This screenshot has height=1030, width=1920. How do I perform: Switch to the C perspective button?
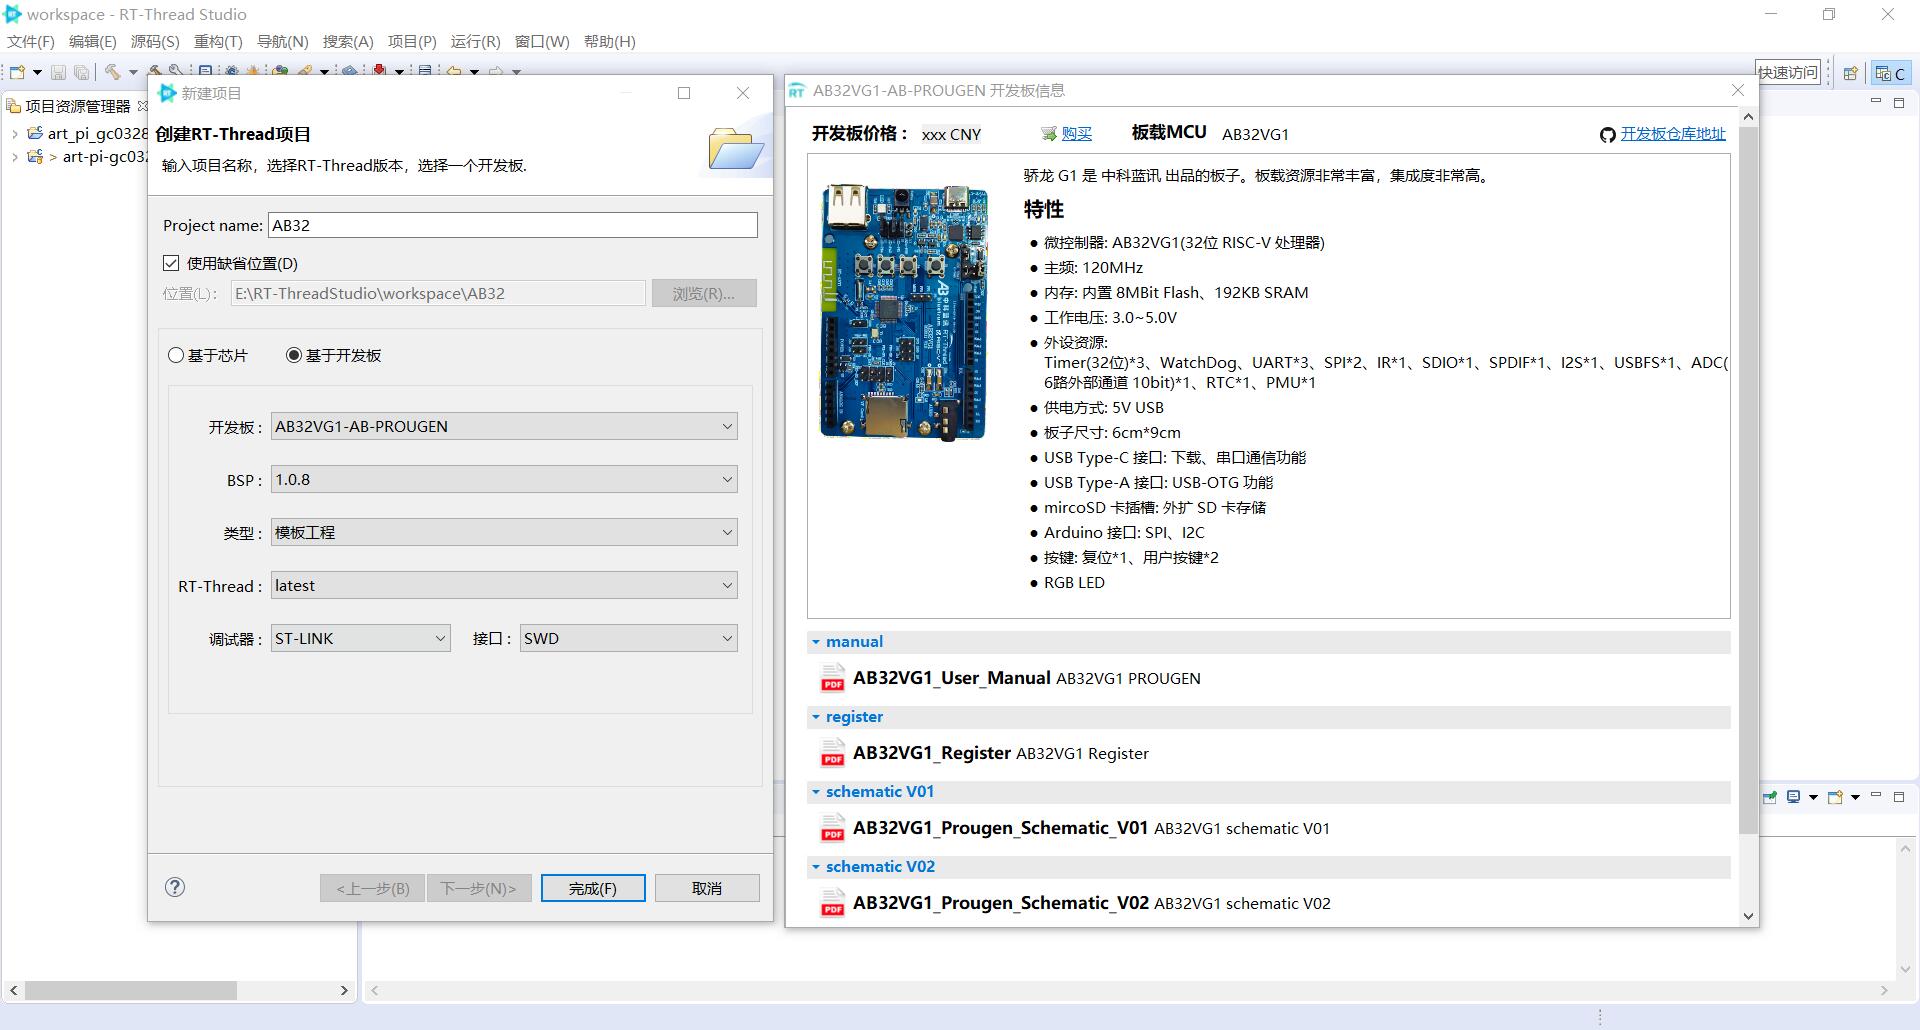click(x=1890, y=73)
